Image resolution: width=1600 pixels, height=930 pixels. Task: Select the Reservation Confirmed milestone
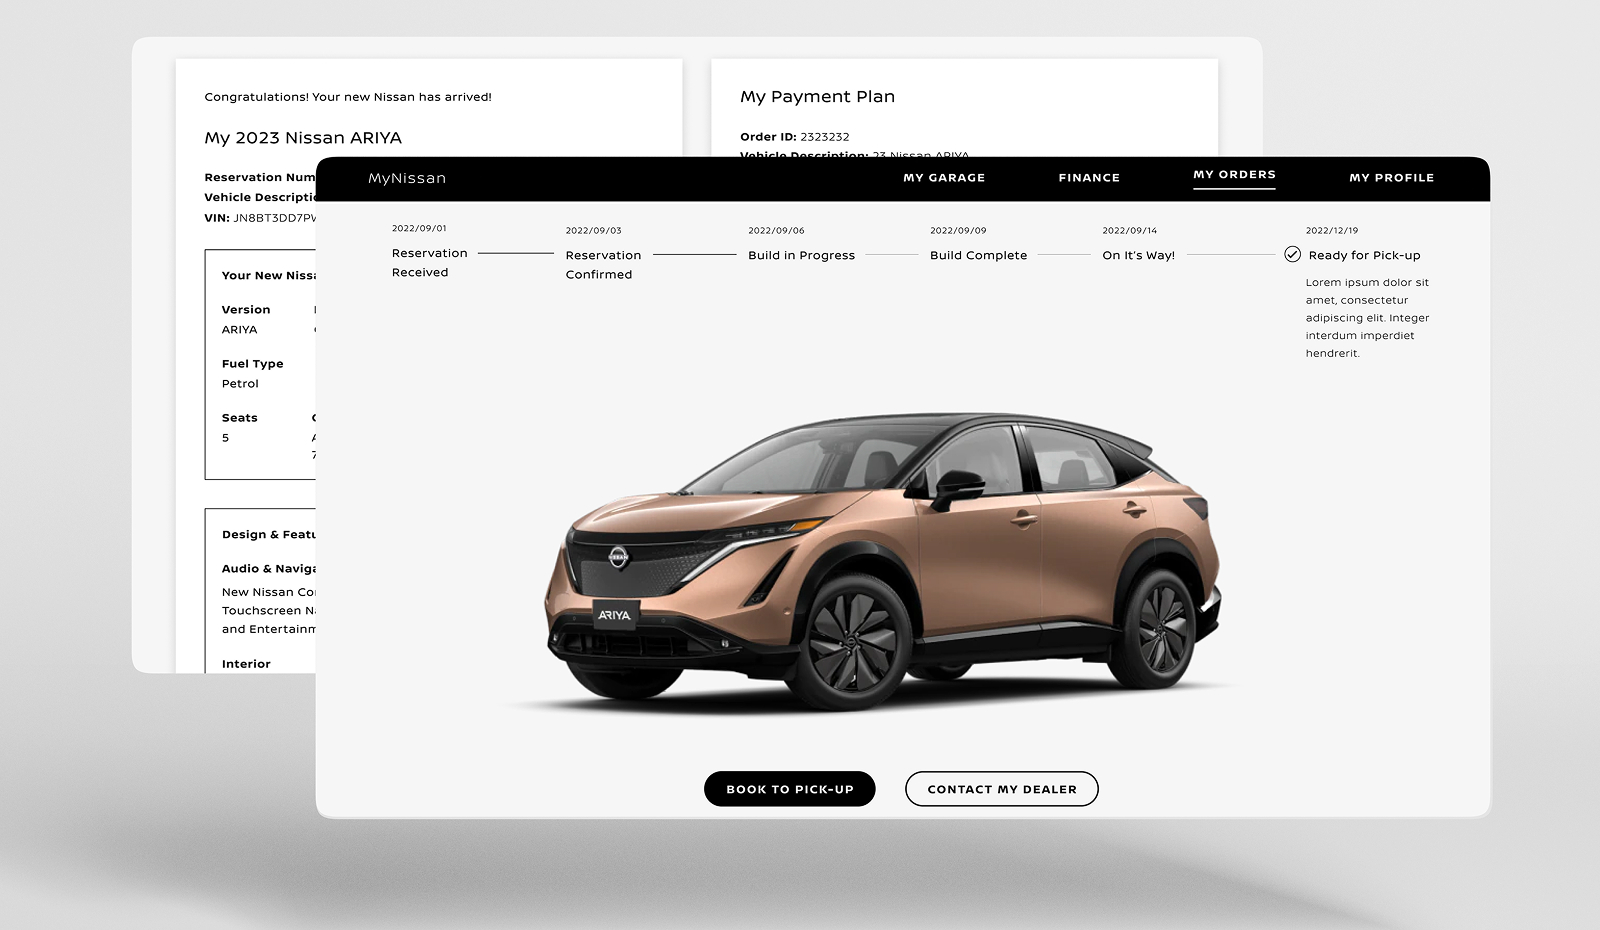[604, 264]
